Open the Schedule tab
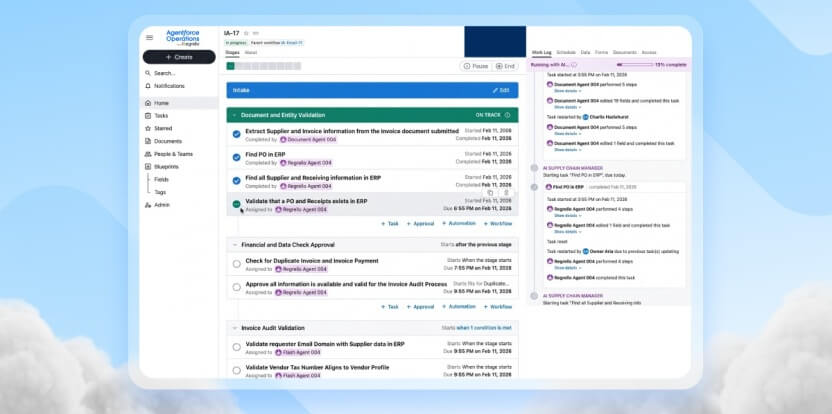832x414 pixels. (566, 53)
